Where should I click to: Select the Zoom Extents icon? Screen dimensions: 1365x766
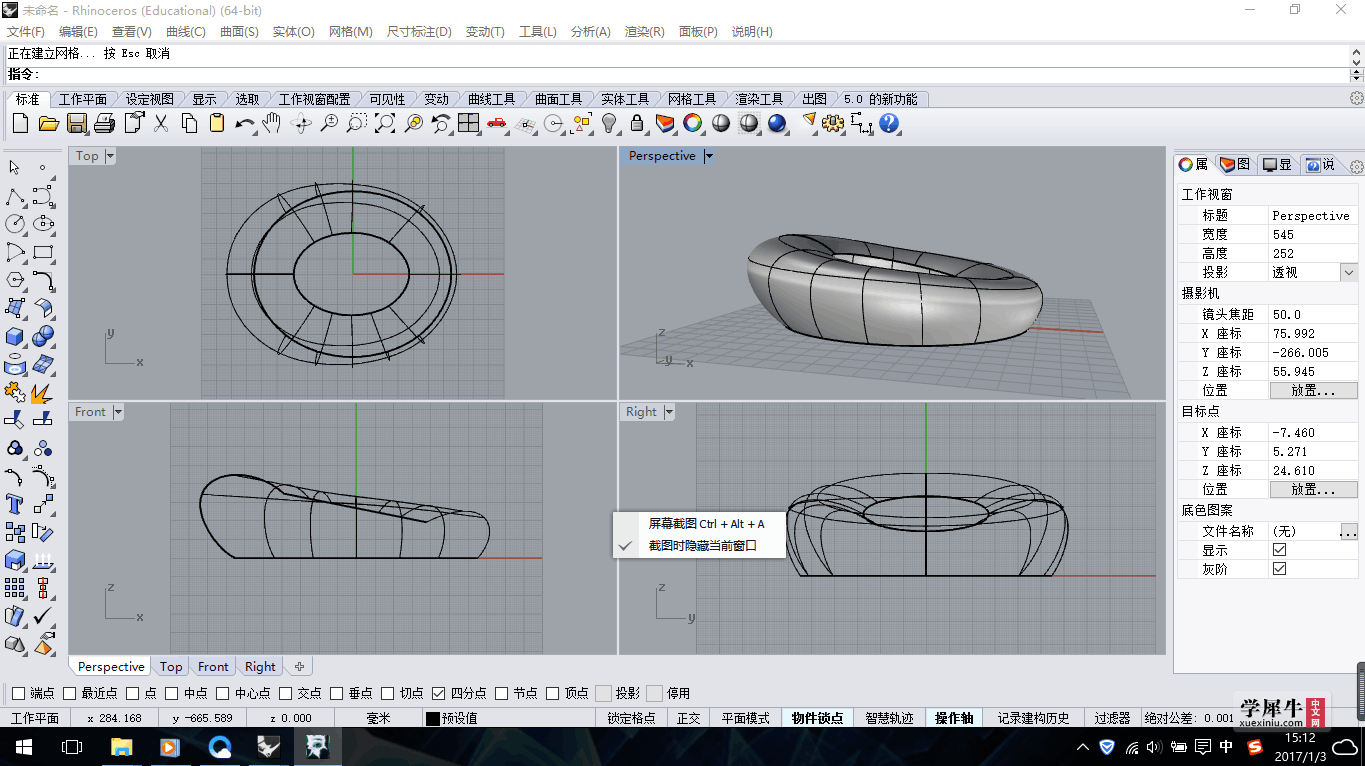pyautogui.click(x=385, y=124)
